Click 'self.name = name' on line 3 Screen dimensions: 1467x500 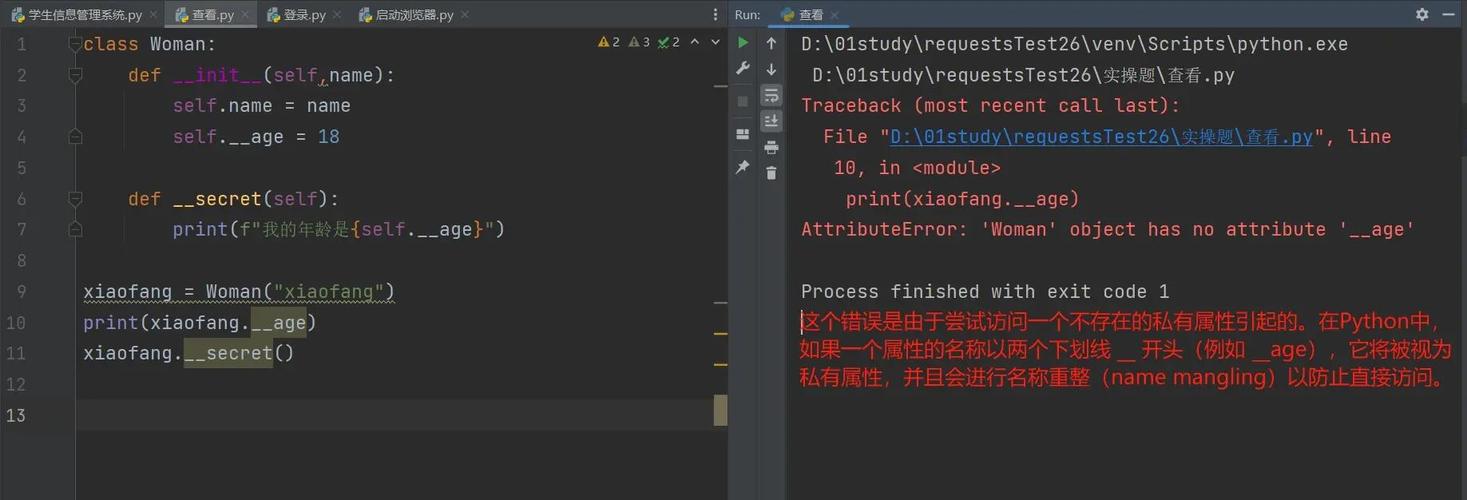pyautogui.click(x=261, y=106)
